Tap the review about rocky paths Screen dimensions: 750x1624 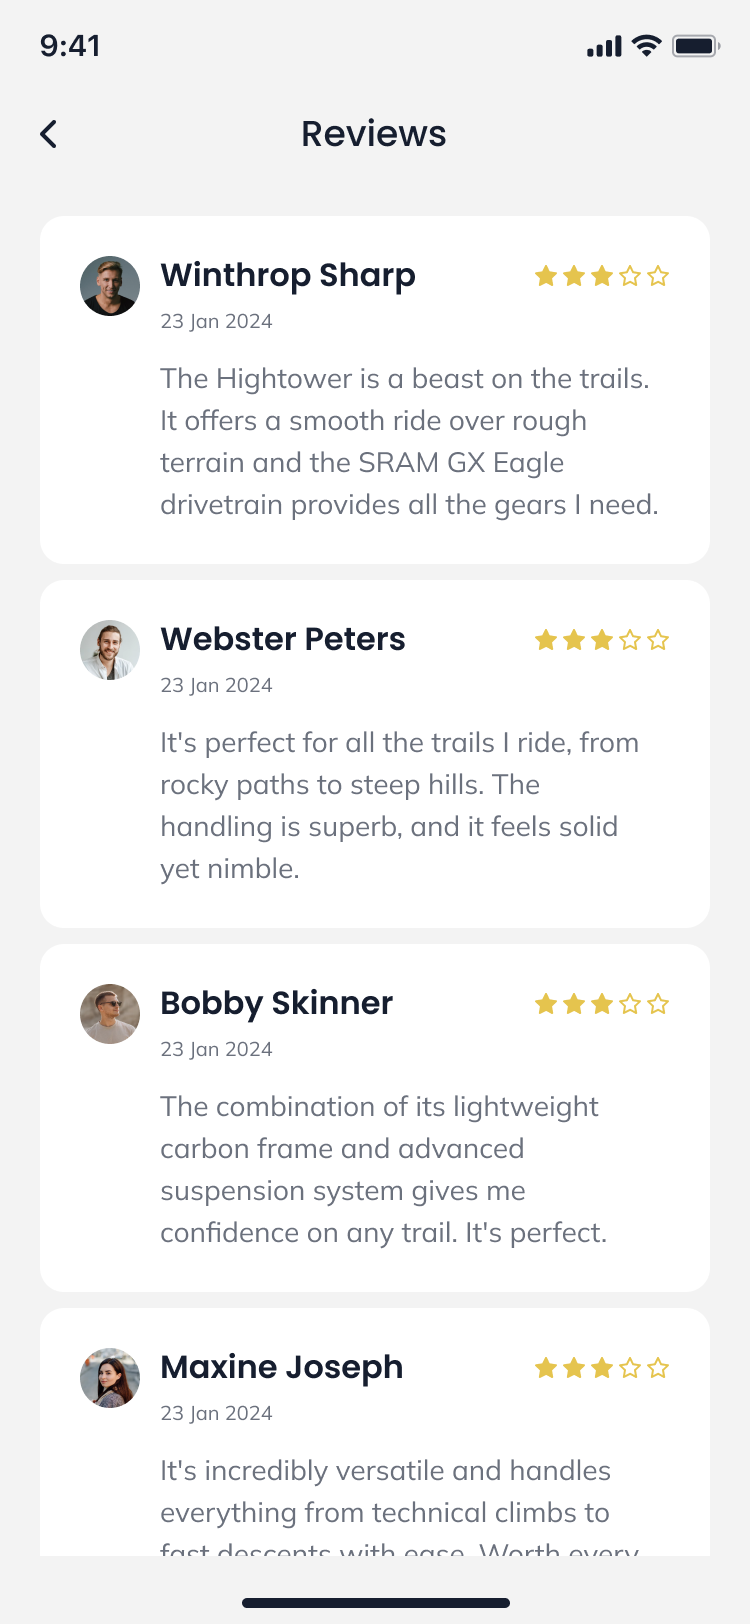click(x=399, y=805)
